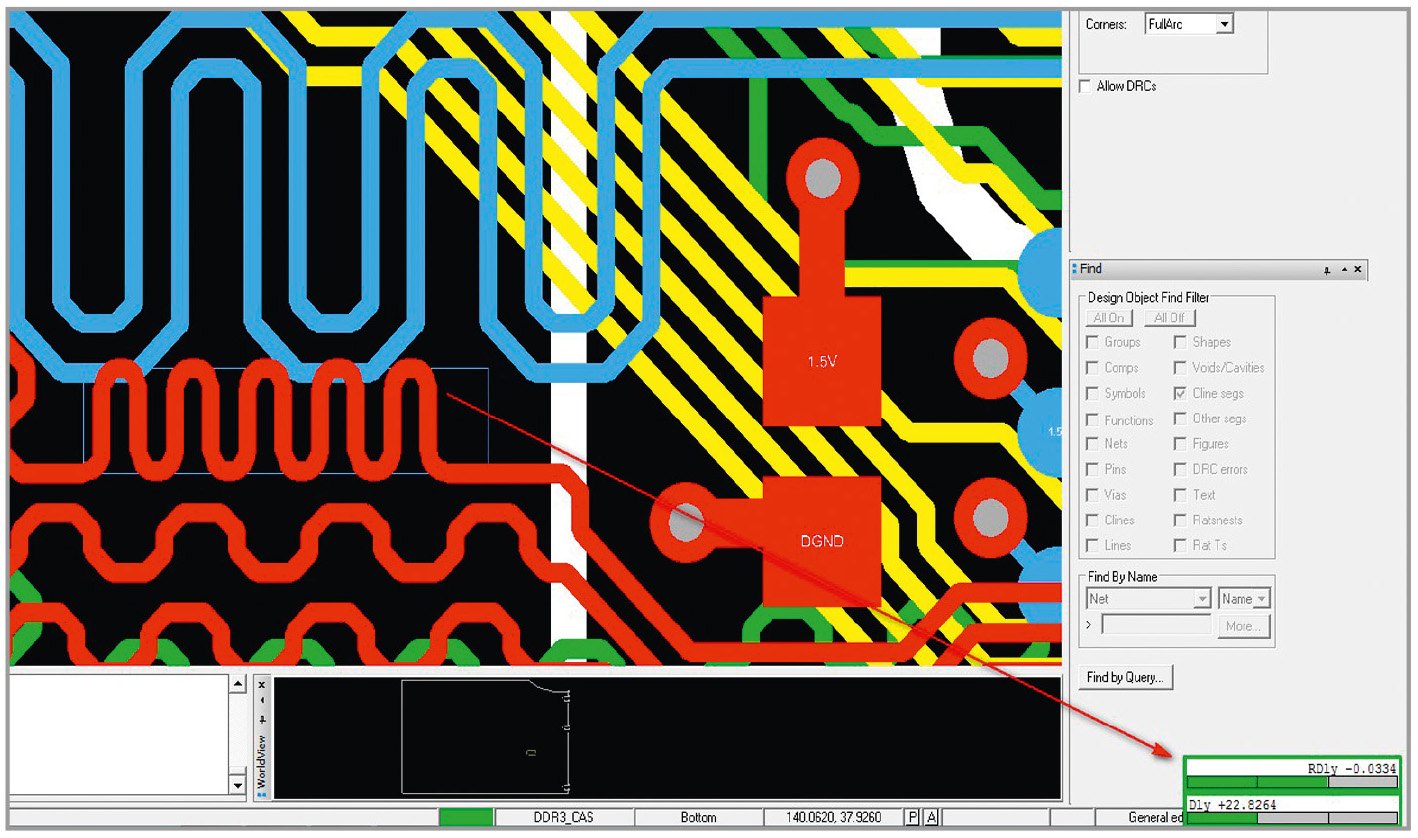The width and height of the screenshot is (1418, 838).
Task: Click the All Off button
Action: point(1169,318)
